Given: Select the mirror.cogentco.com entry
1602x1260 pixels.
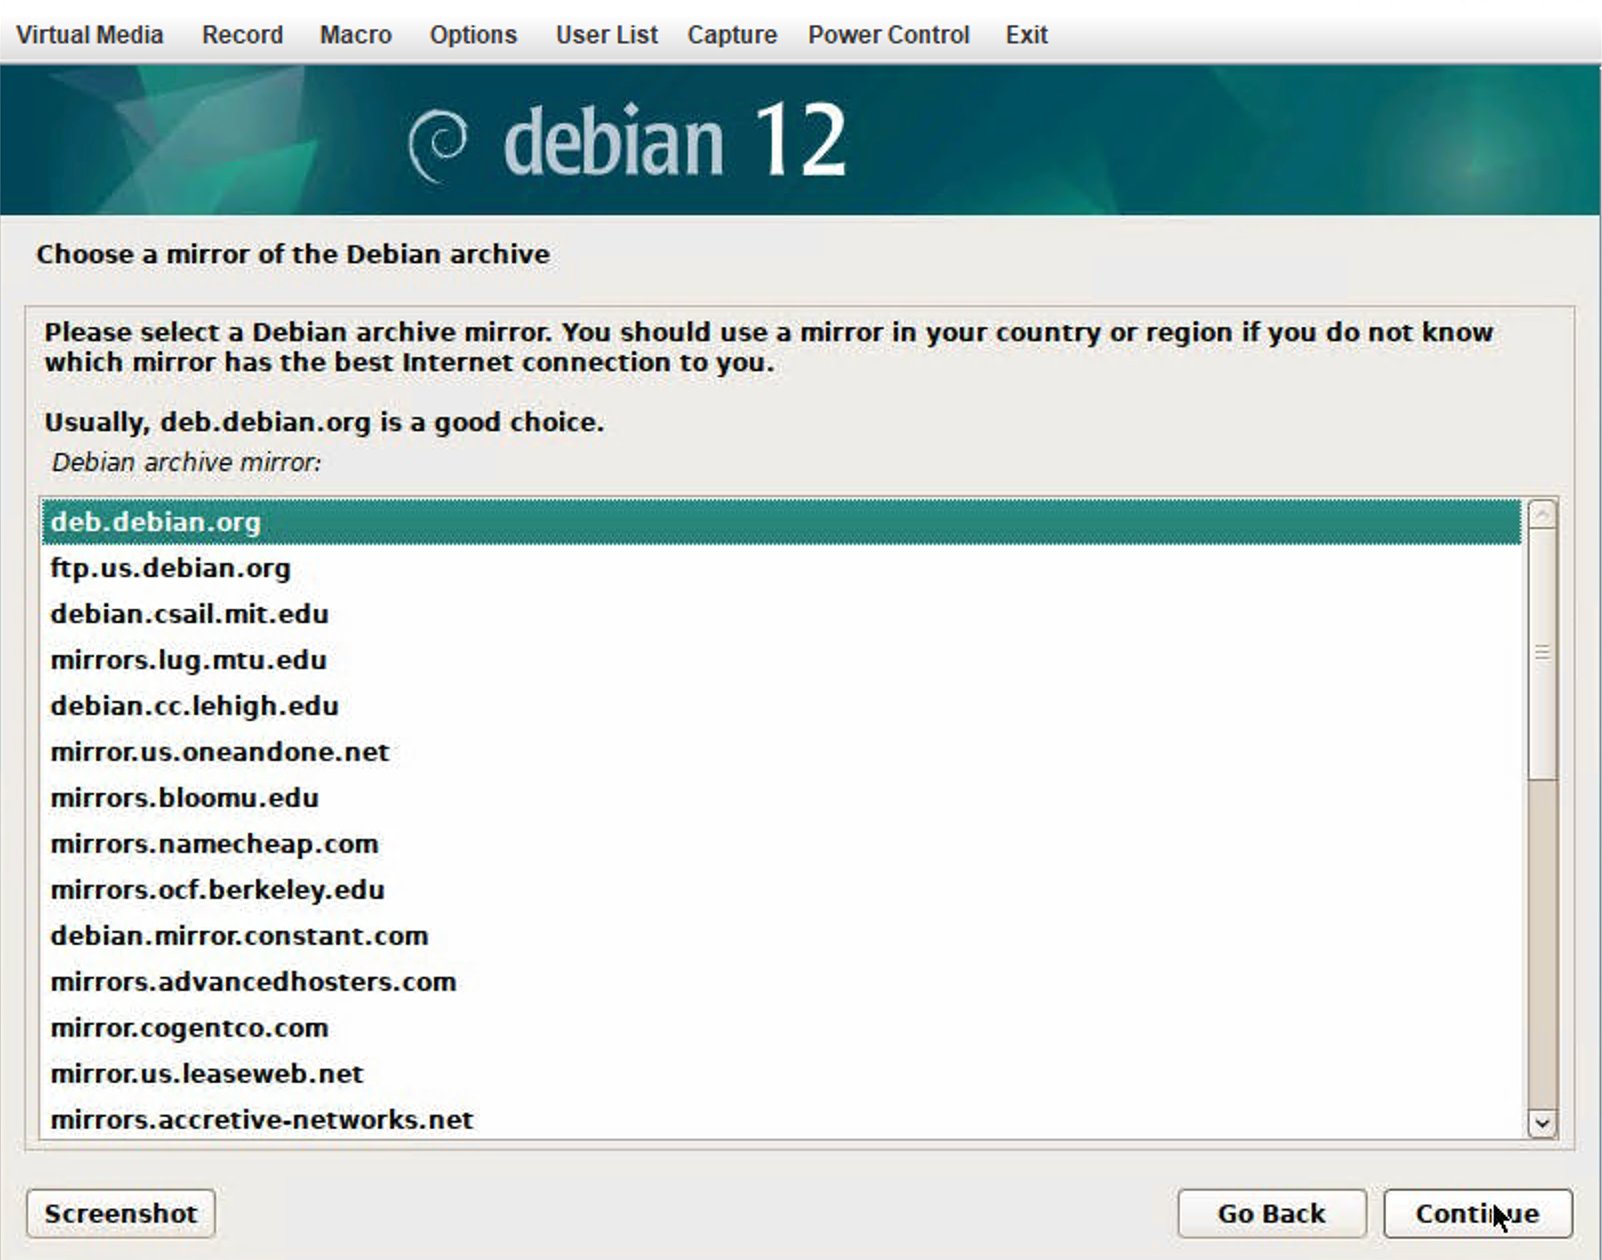Looking at the screenshot, I should (189, 1028).
